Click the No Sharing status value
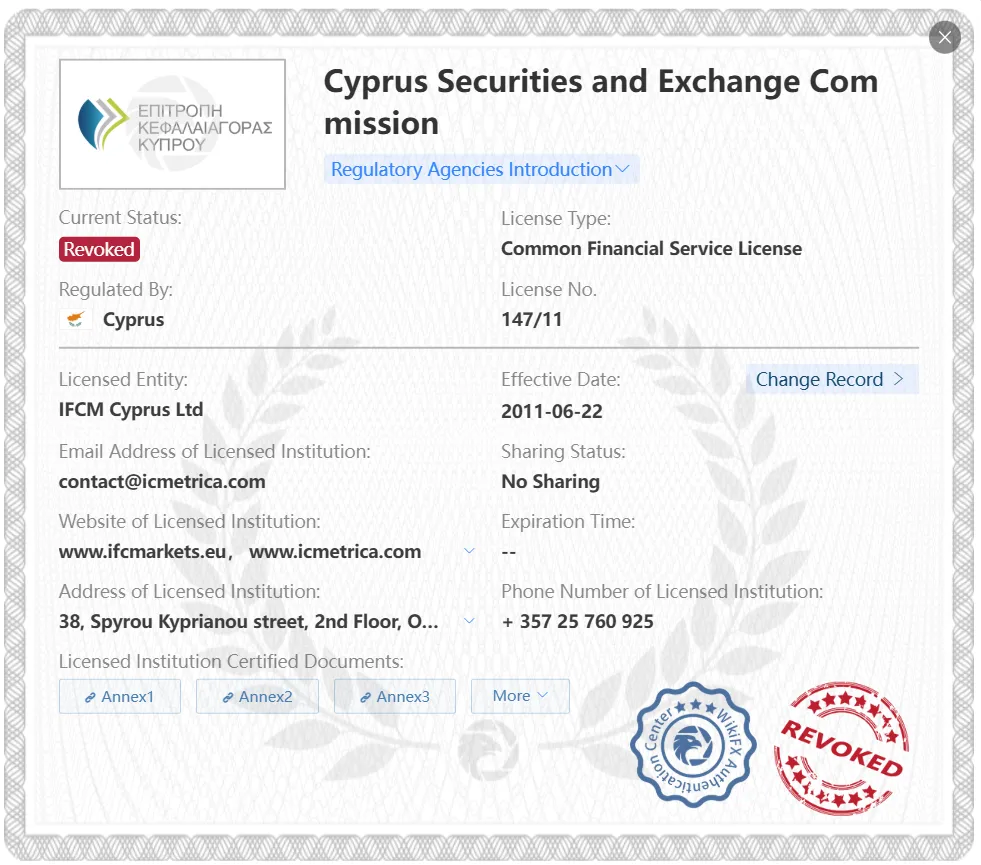Image resolution: width=981 pixels, height=865 pixels. (x=551, y=482)
